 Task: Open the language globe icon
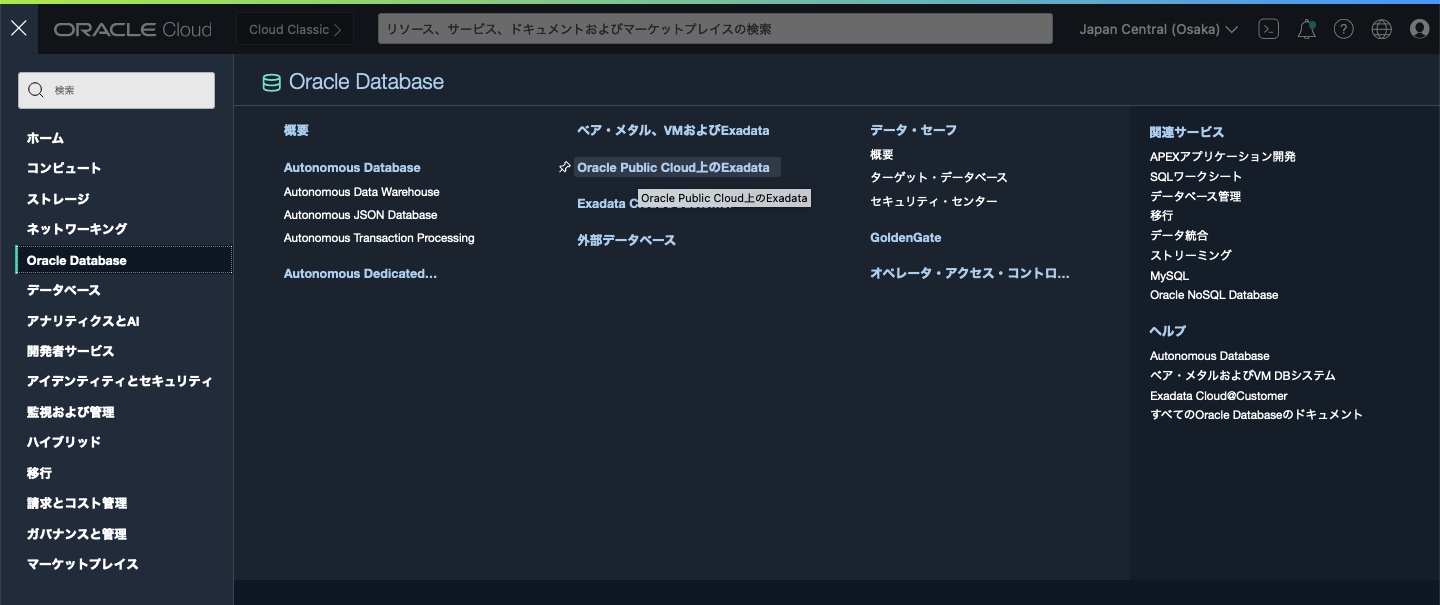click(1381, 29)
